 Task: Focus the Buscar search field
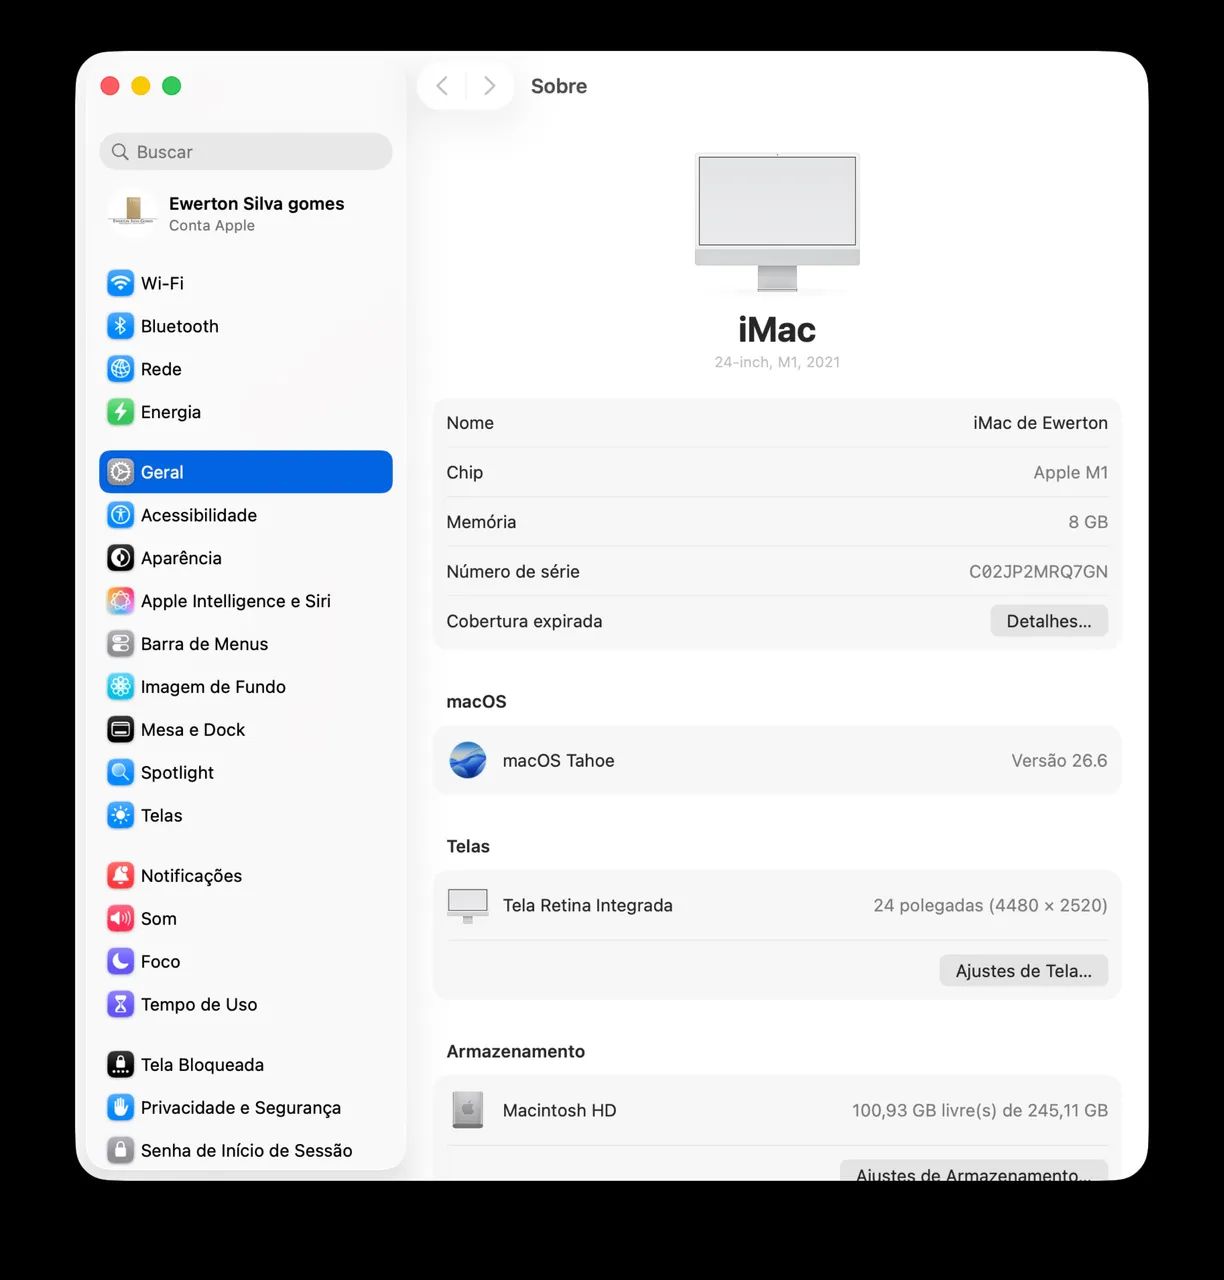point(246,152)
